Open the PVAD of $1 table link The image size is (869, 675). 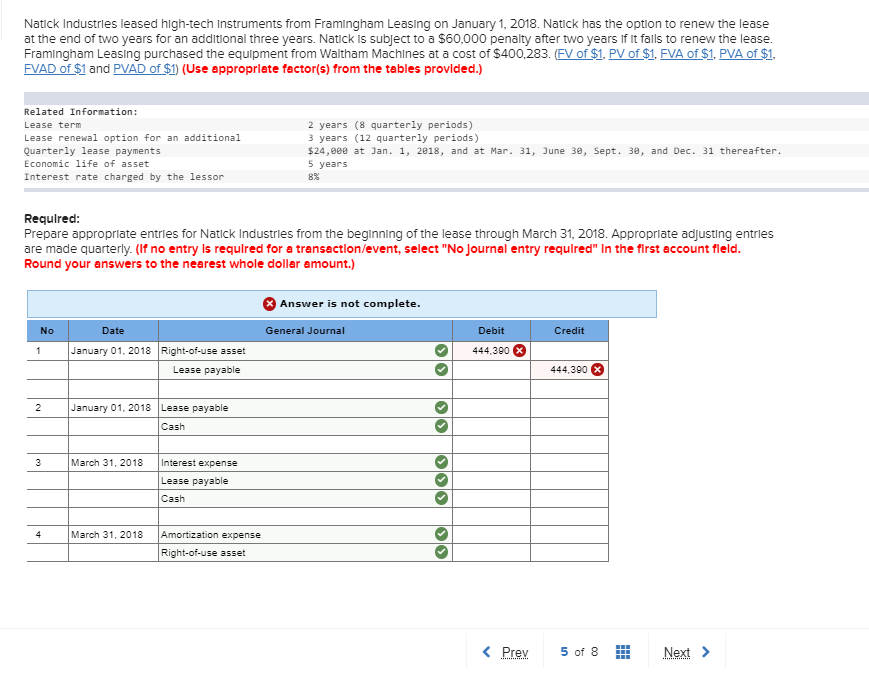pos(144,69)
